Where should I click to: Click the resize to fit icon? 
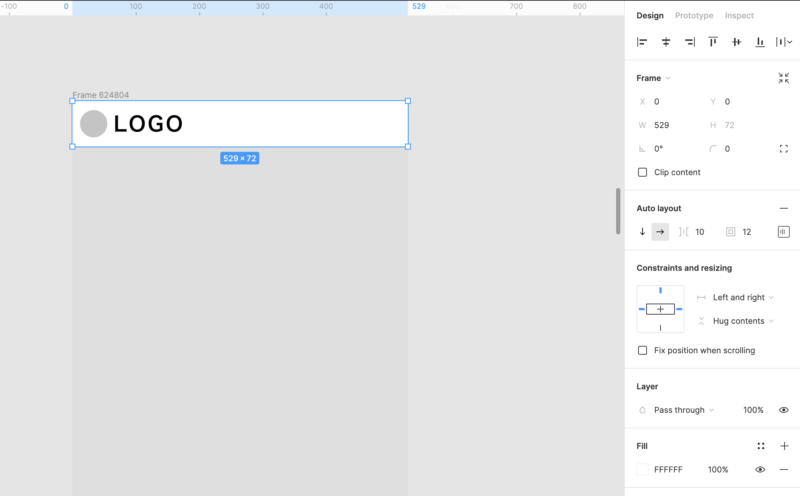click(x=783, y=78)
